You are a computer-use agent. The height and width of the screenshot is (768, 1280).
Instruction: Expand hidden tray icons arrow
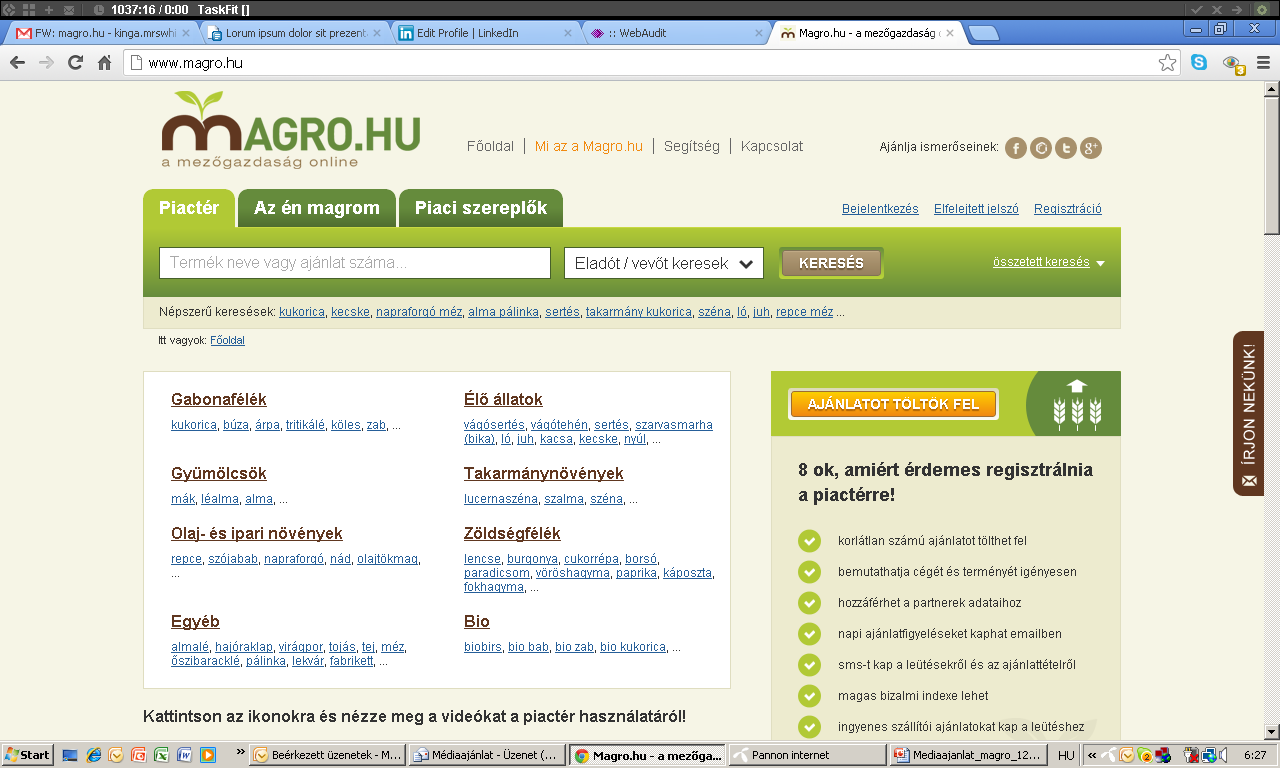pyautogui.click(x=1092, y=755)
